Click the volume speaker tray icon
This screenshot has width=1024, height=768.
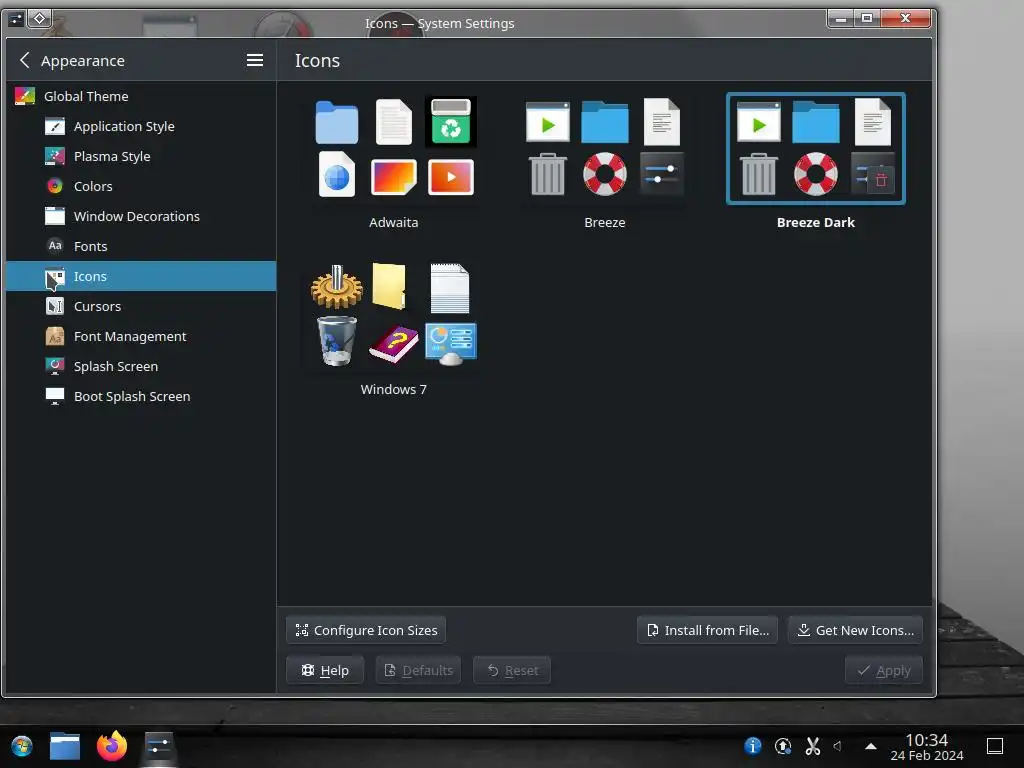click(x=838, y=746)
